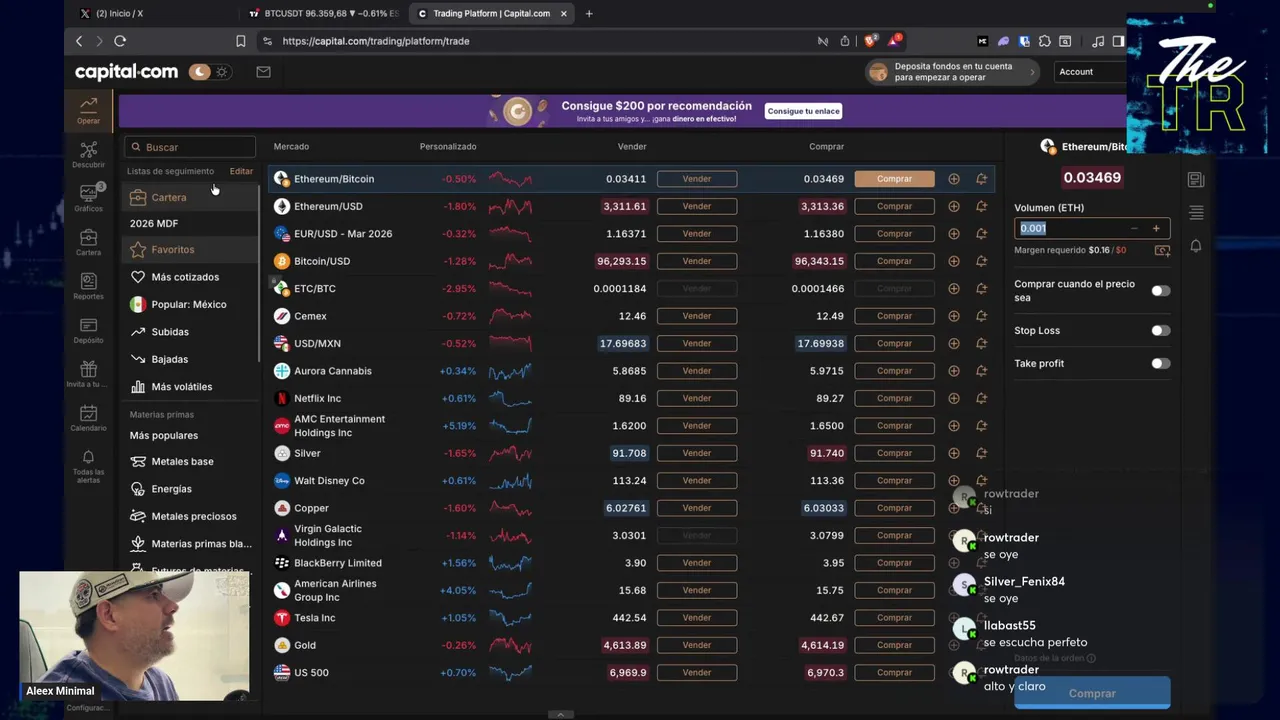1280x720 pixels.
Task: Select the 2026 MDF watchlist
Action: coord(189,223)
